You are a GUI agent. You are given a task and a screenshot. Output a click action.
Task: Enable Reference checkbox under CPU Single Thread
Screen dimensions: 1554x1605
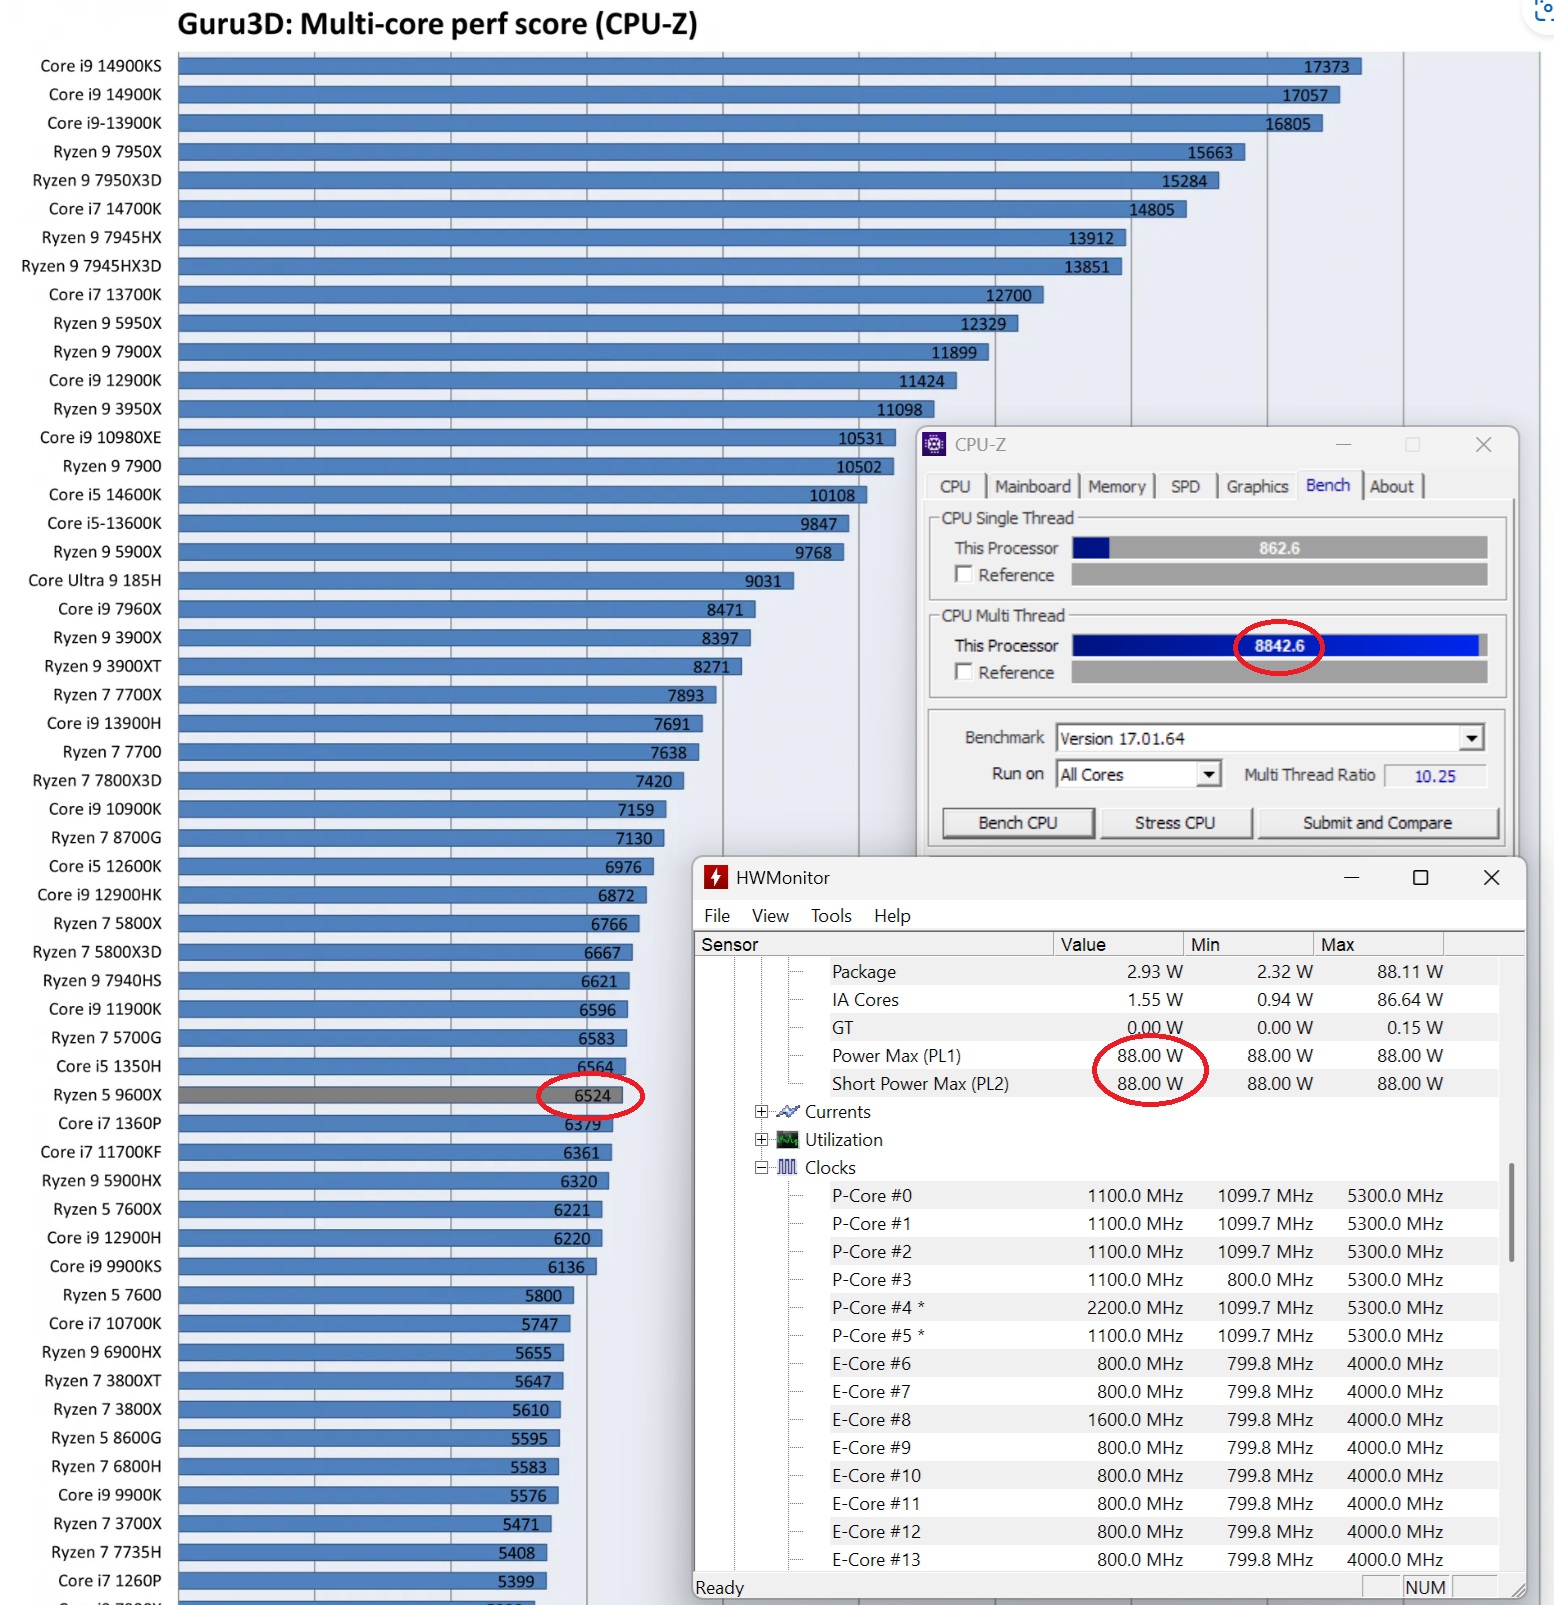click(x=964, y=574)
